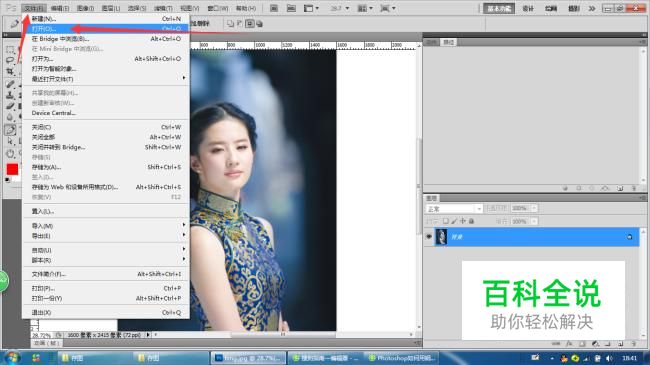Hide the 背景 layer eye icon
This screenshot has height=365, width=650.
click(x=429, y=237)
